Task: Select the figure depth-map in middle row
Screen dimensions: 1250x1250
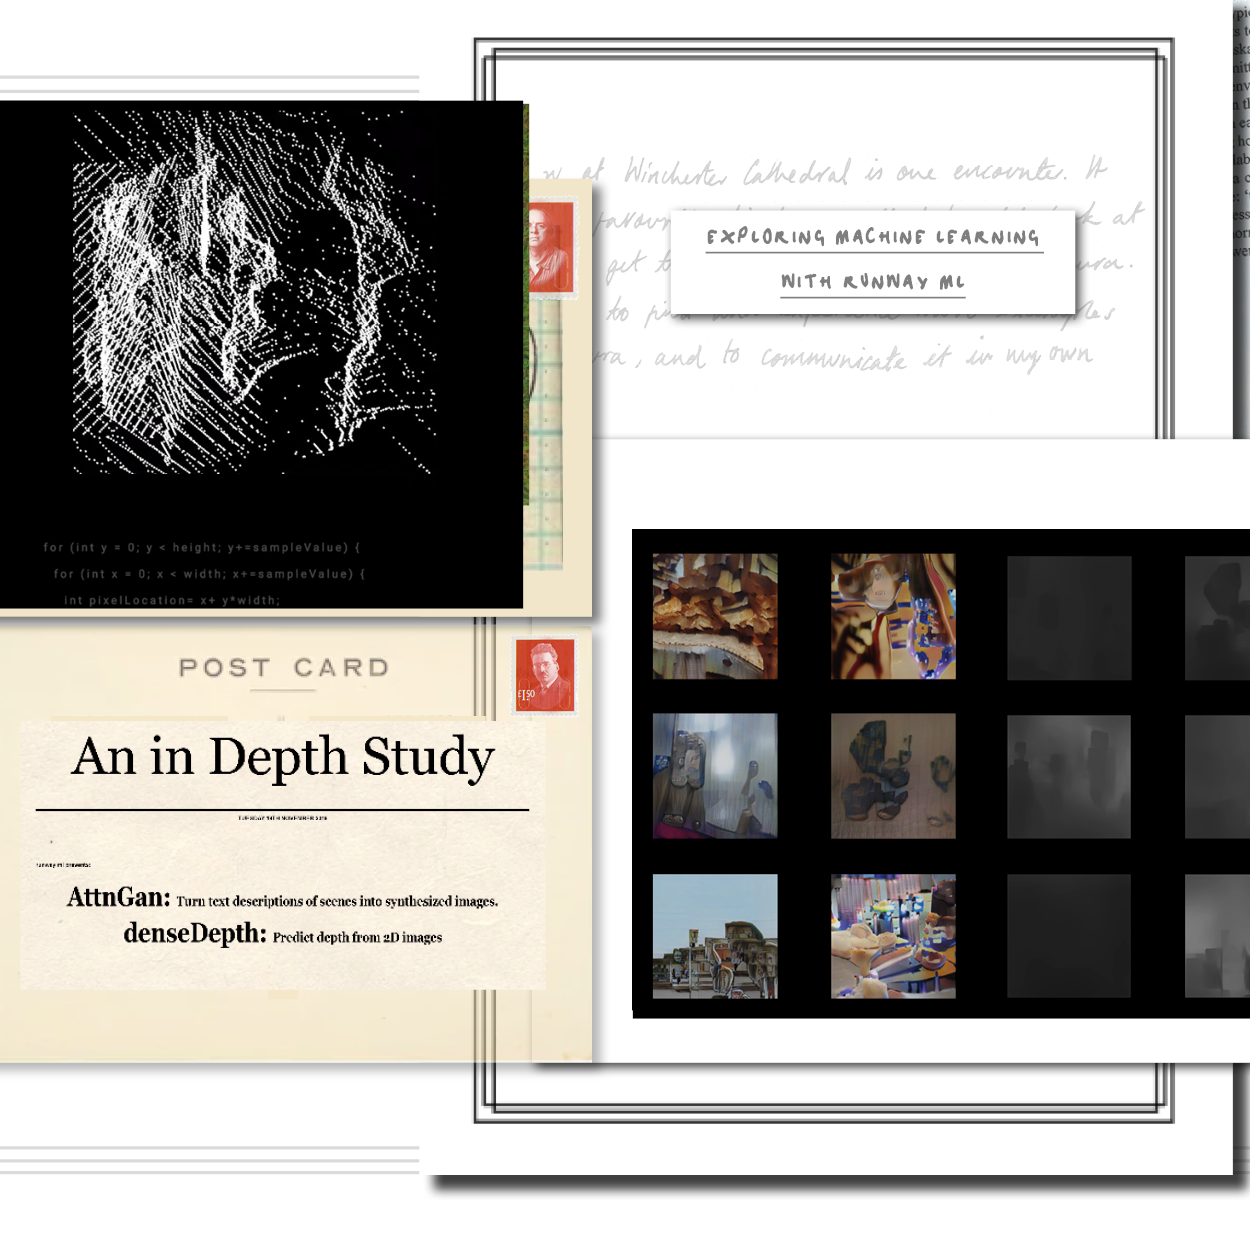Action: point(1068,775)
